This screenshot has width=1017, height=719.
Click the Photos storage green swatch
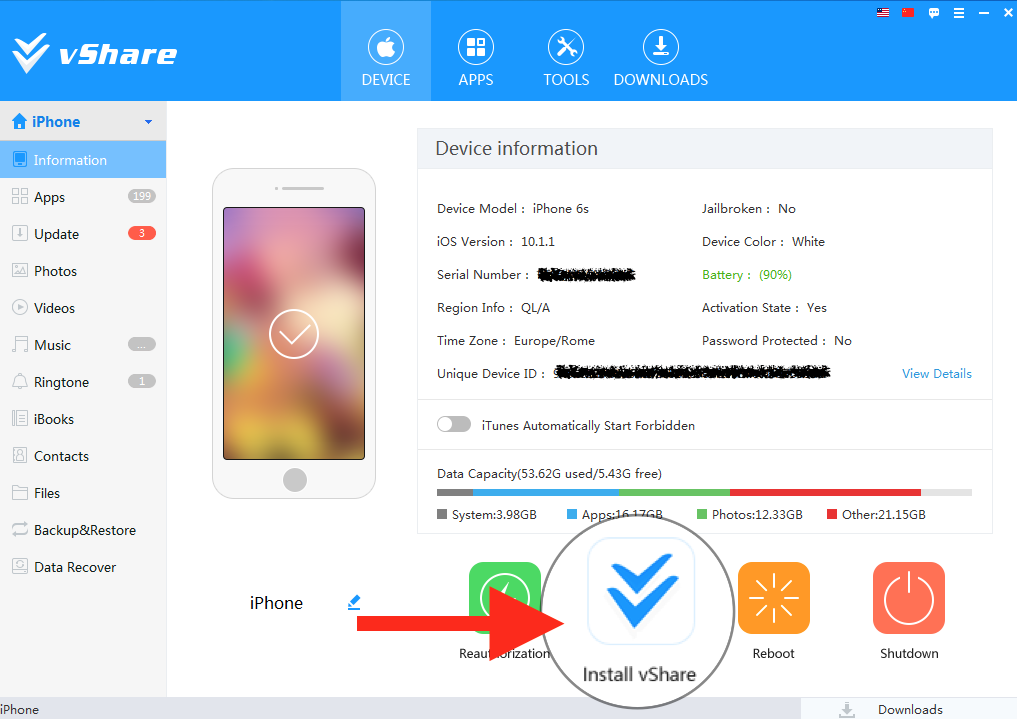pos(701,514)
